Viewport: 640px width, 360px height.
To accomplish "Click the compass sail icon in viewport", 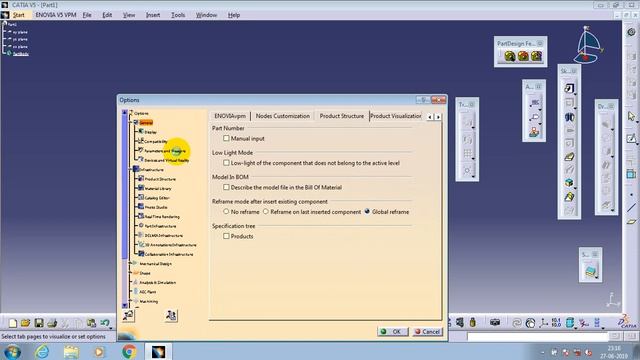I will click(588, 45).
